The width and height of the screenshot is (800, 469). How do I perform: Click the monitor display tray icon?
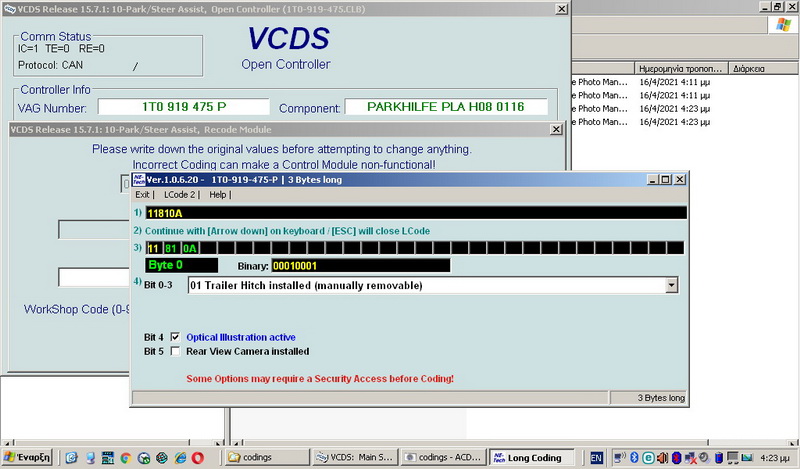[x=733, y=457]
